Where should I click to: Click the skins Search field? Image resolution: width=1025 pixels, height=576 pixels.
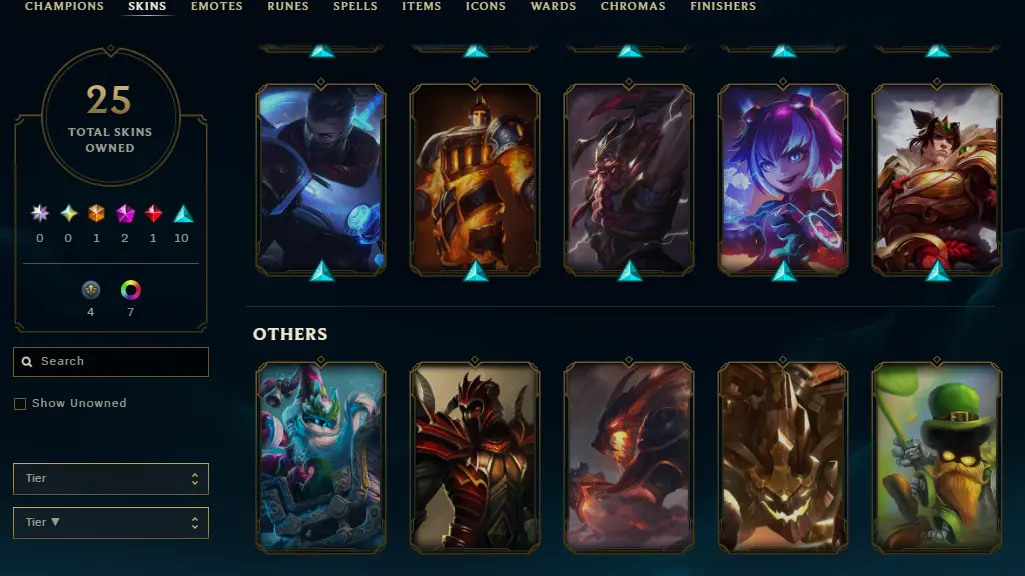coord(111,362)
